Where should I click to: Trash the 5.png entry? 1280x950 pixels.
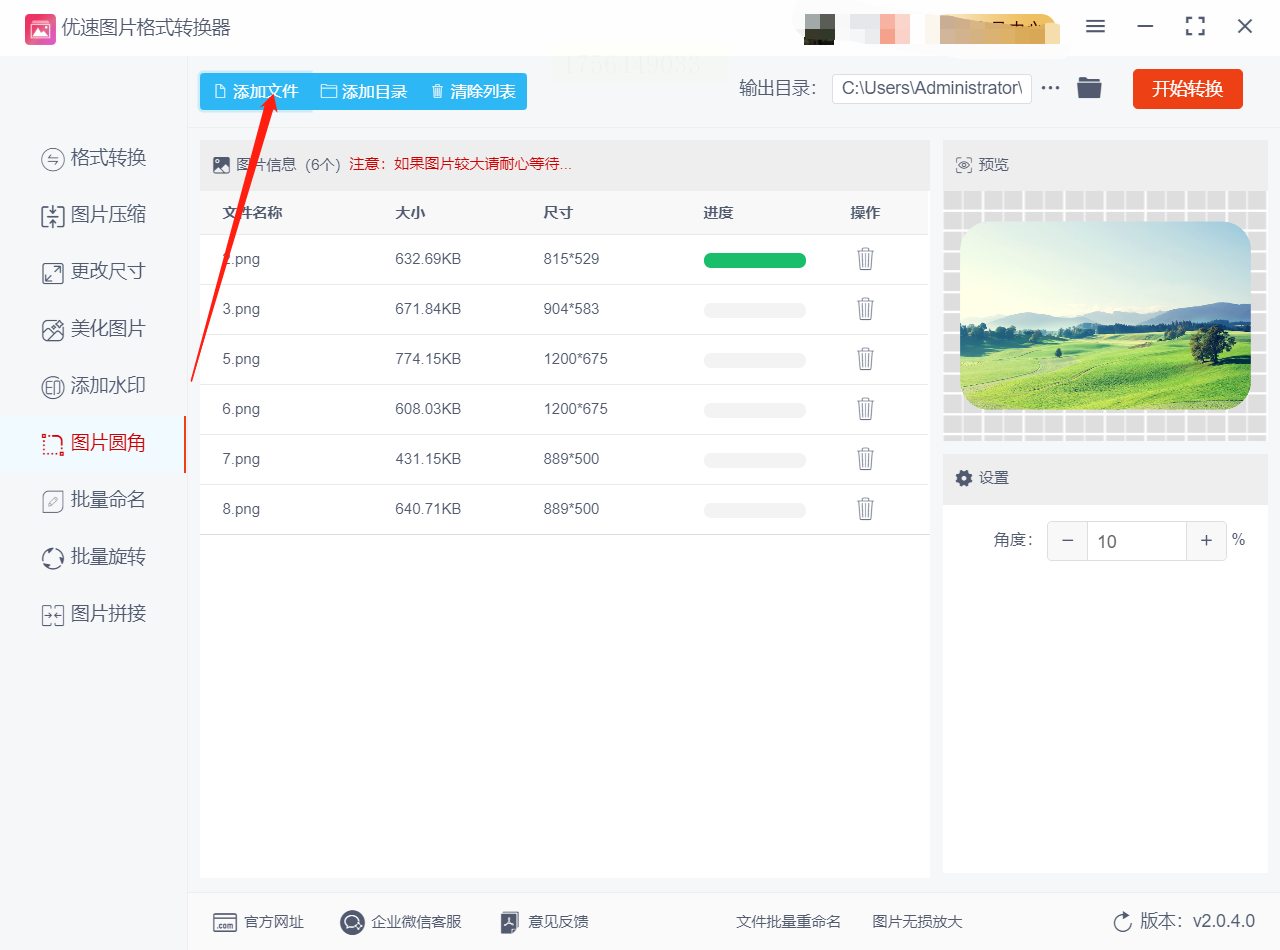point(866,359)
